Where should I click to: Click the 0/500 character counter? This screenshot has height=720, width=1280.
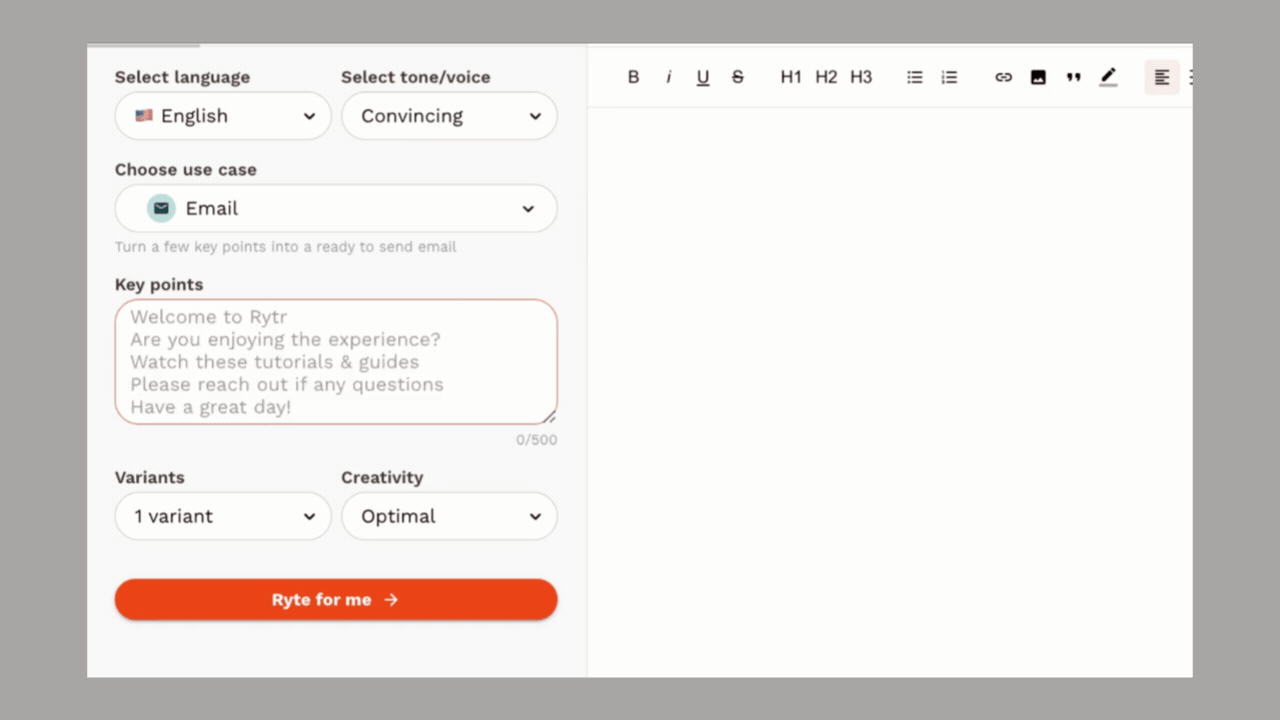pos(536,440)
